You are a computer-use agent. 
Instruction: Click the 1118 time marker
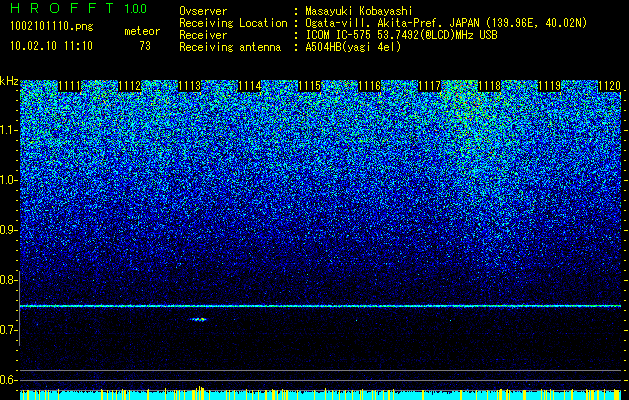pos(489,86)
